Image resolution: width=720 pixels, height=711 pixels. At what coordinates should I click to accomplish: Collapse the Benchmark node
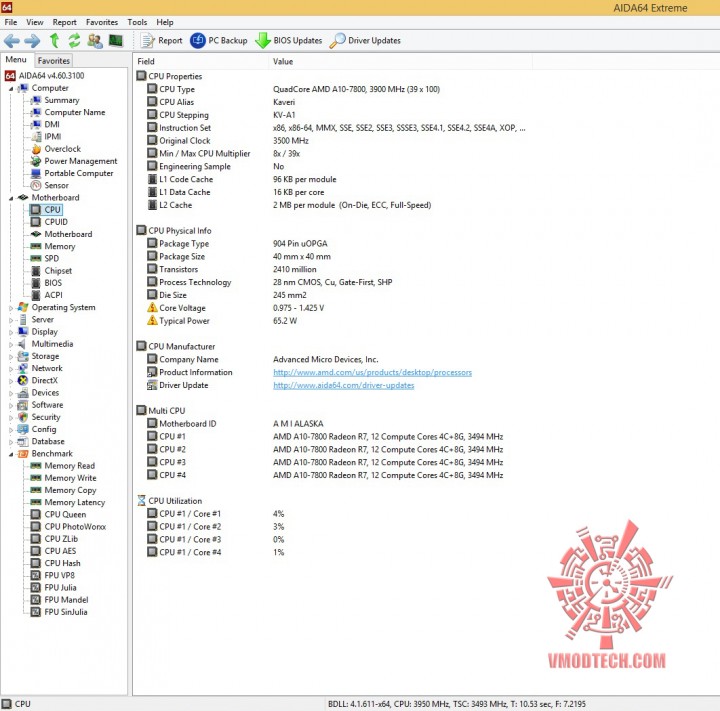point(11,454)
